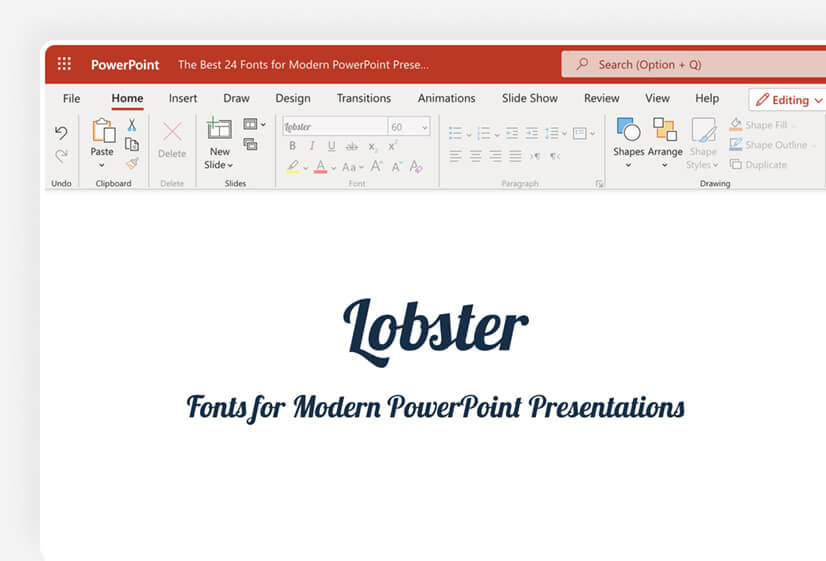Screen dimensions: 826x561
Task: Click the Lobster font name box
Action: pyautogui.click(x=335, y=126)
